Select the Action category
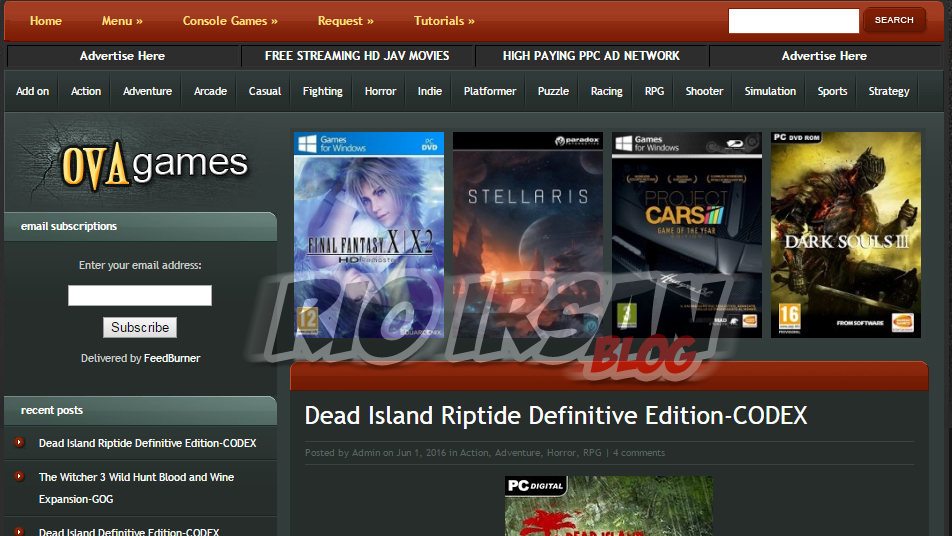 point(86,91)
